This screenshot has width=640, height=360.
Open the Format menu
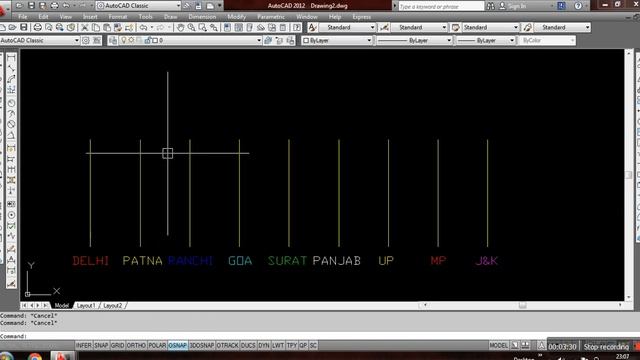point(118,17)
